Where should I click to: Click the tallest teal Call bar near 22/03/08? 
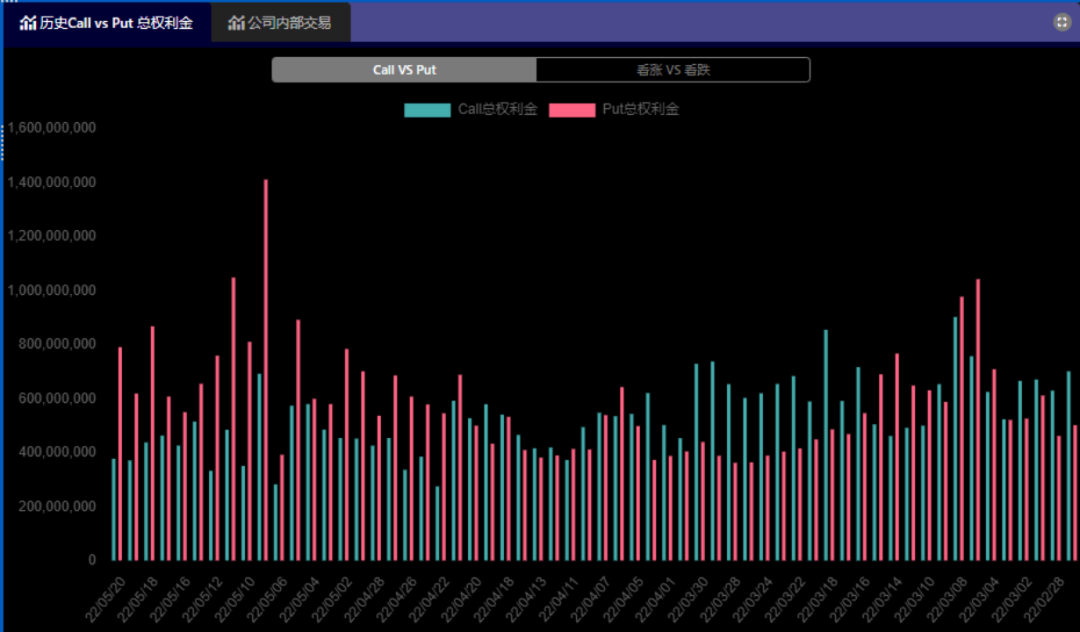point(955,438)
